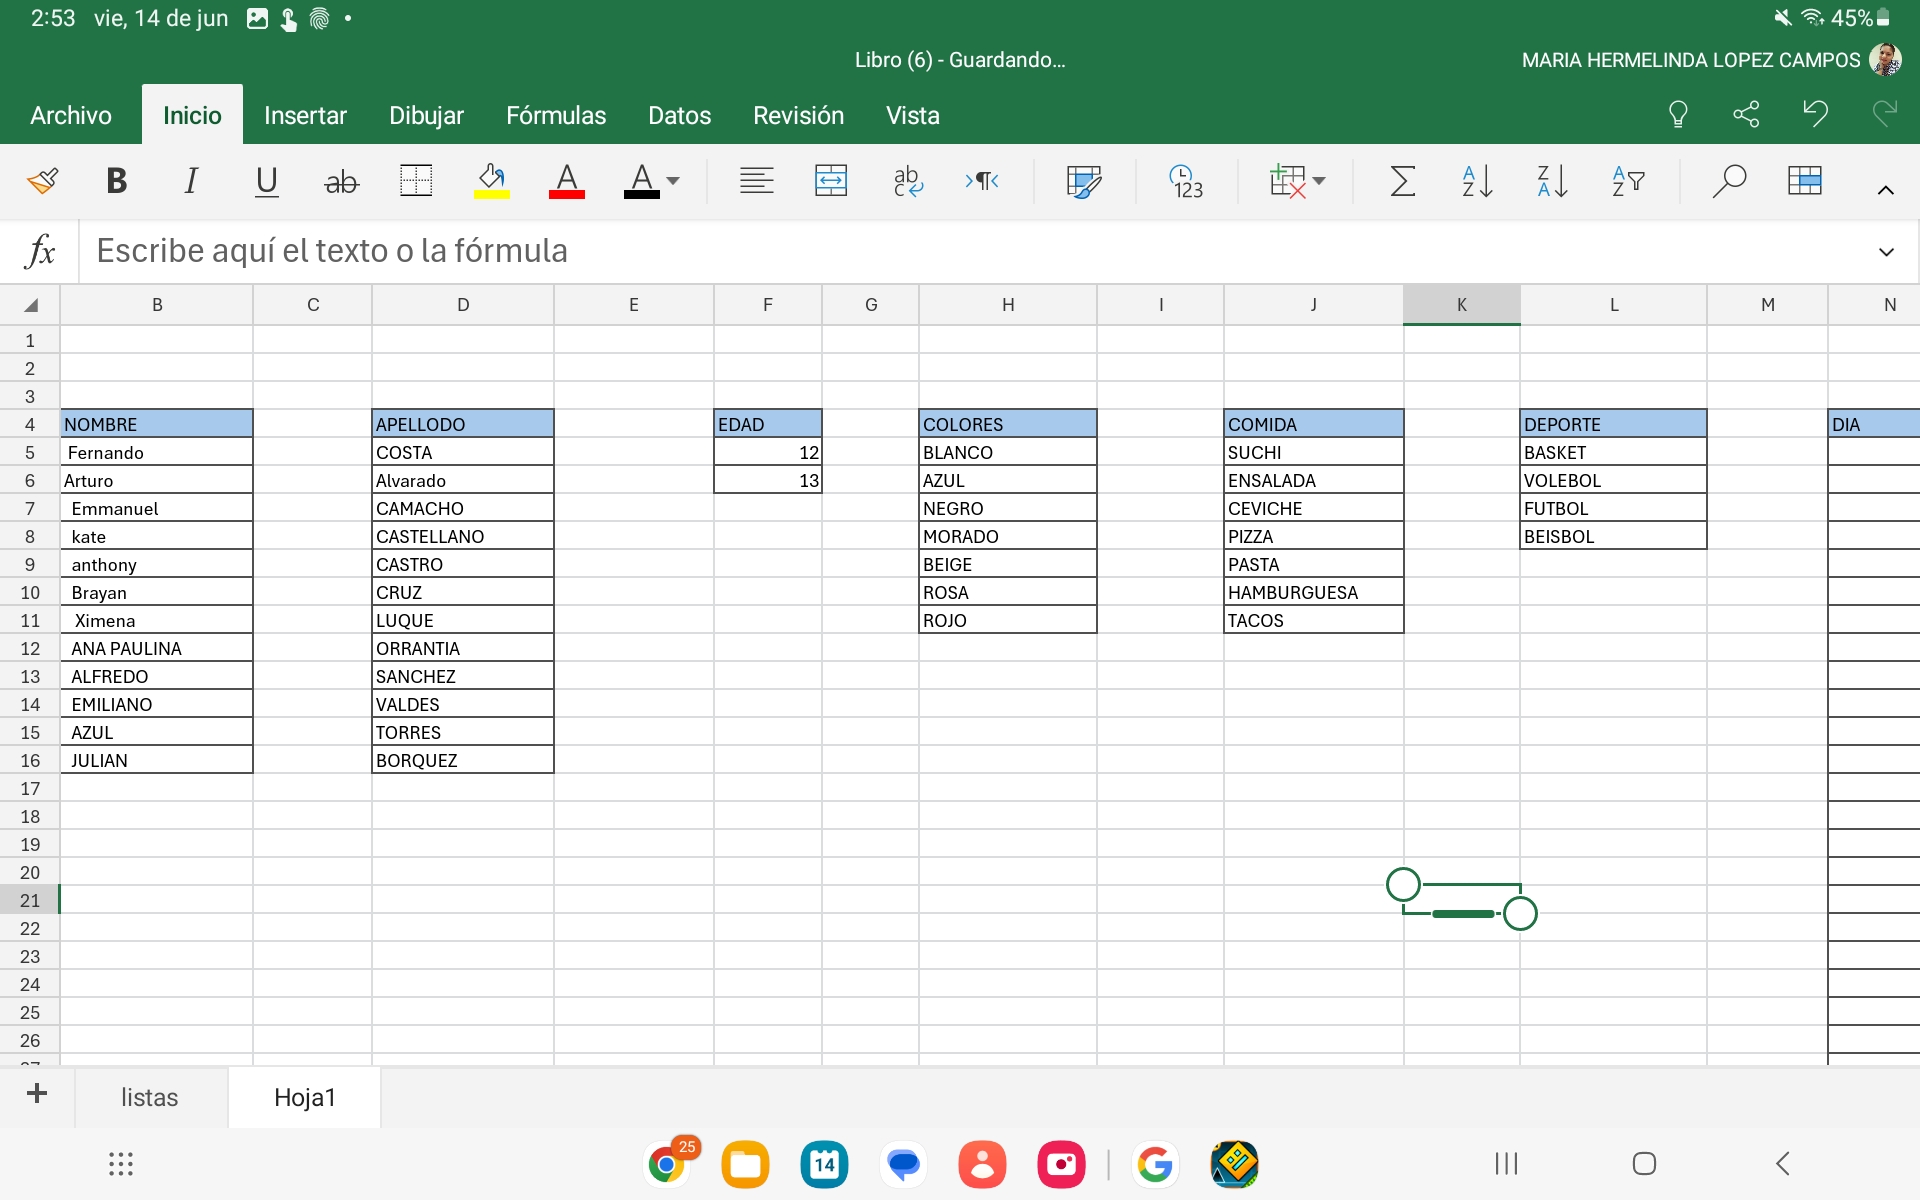Click the merge and center icon

tap(831, 181)
